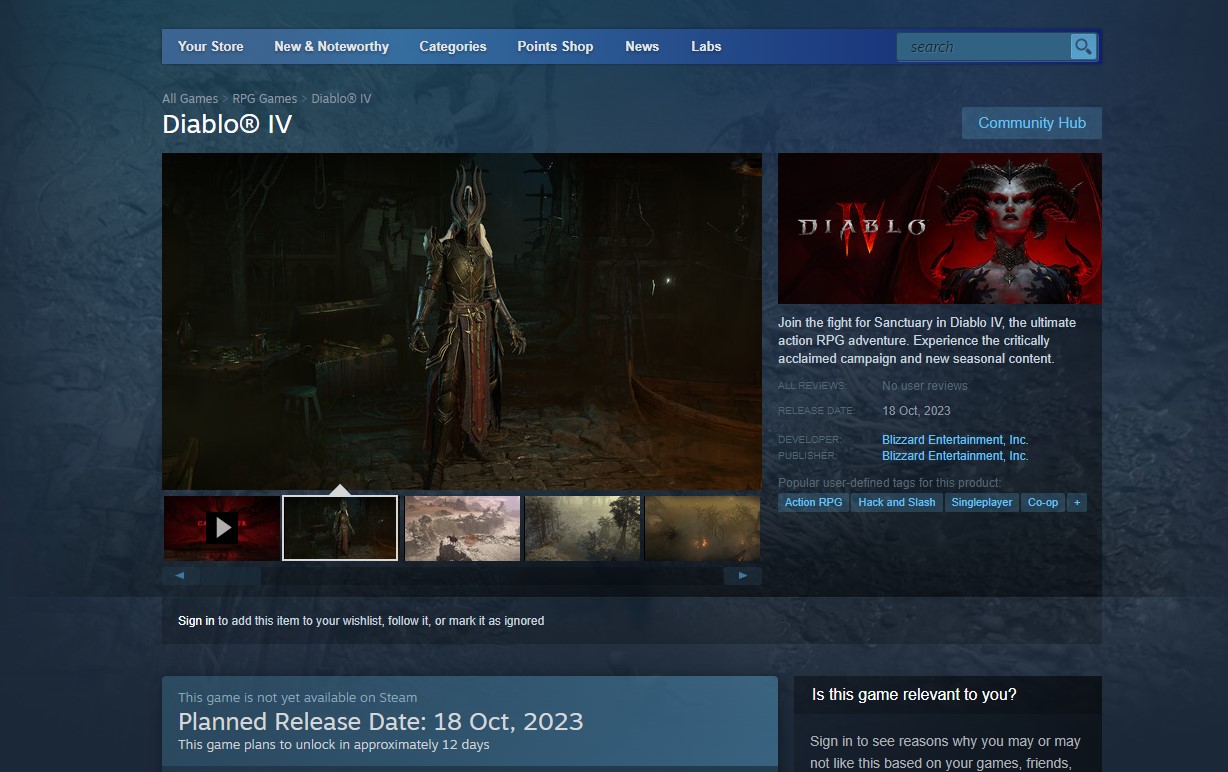Open the Community Hub
1228x772 pixels.
click(x=1031, y=122)
